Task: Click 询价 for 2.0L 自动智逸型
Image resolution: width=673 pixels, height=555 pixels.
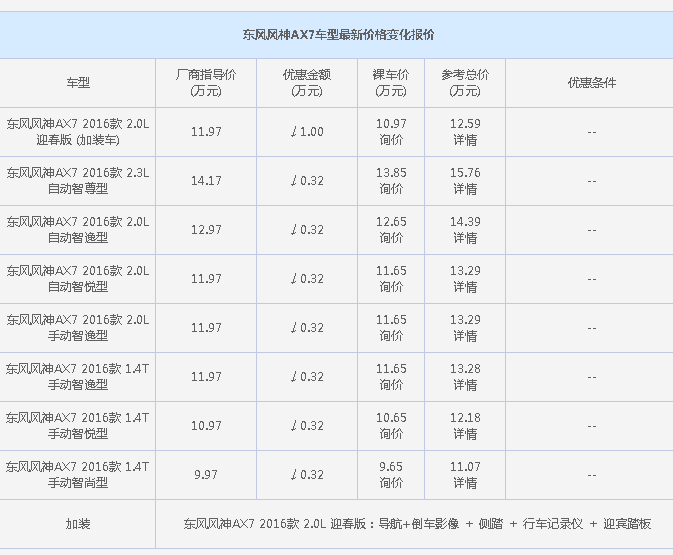Action: [391, 238]
